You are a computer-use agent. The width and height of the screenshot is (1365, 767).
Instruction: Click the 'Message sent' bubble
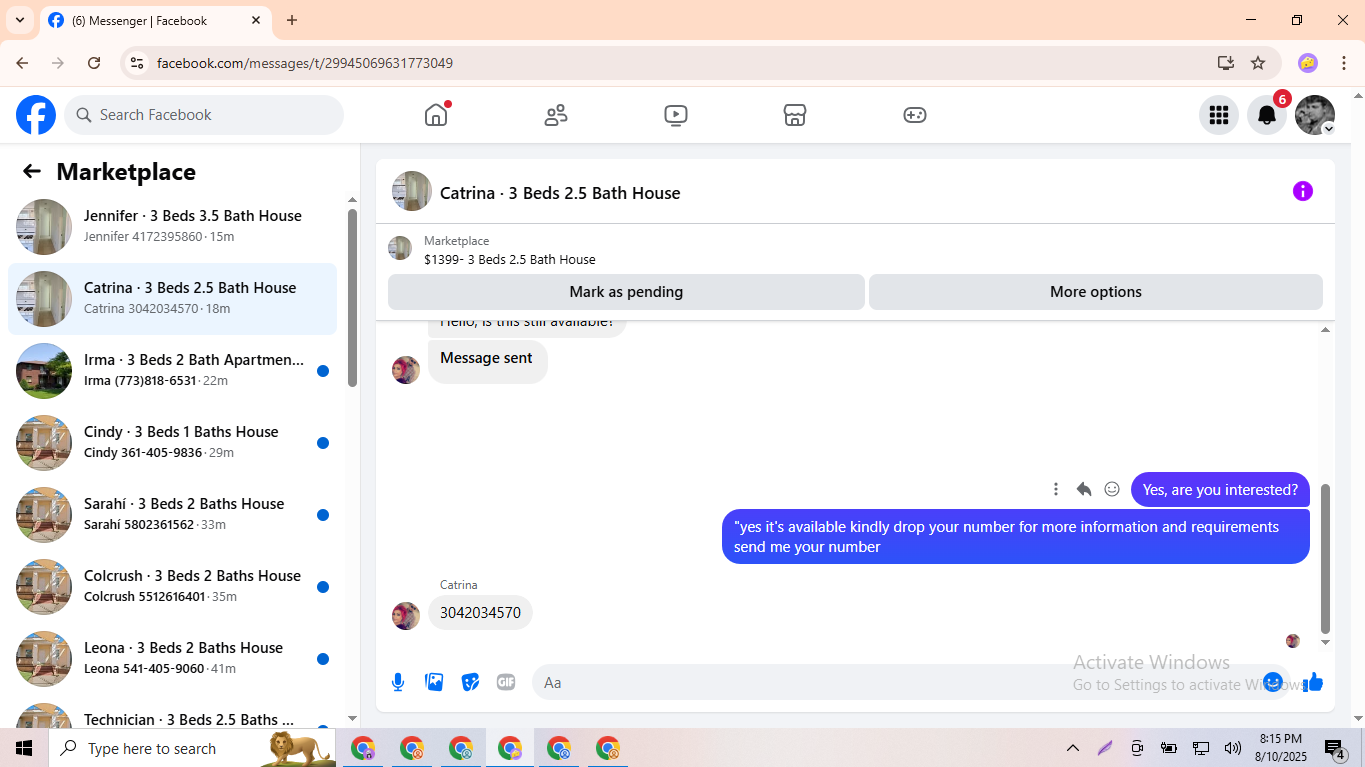click(x=487, y=360)
